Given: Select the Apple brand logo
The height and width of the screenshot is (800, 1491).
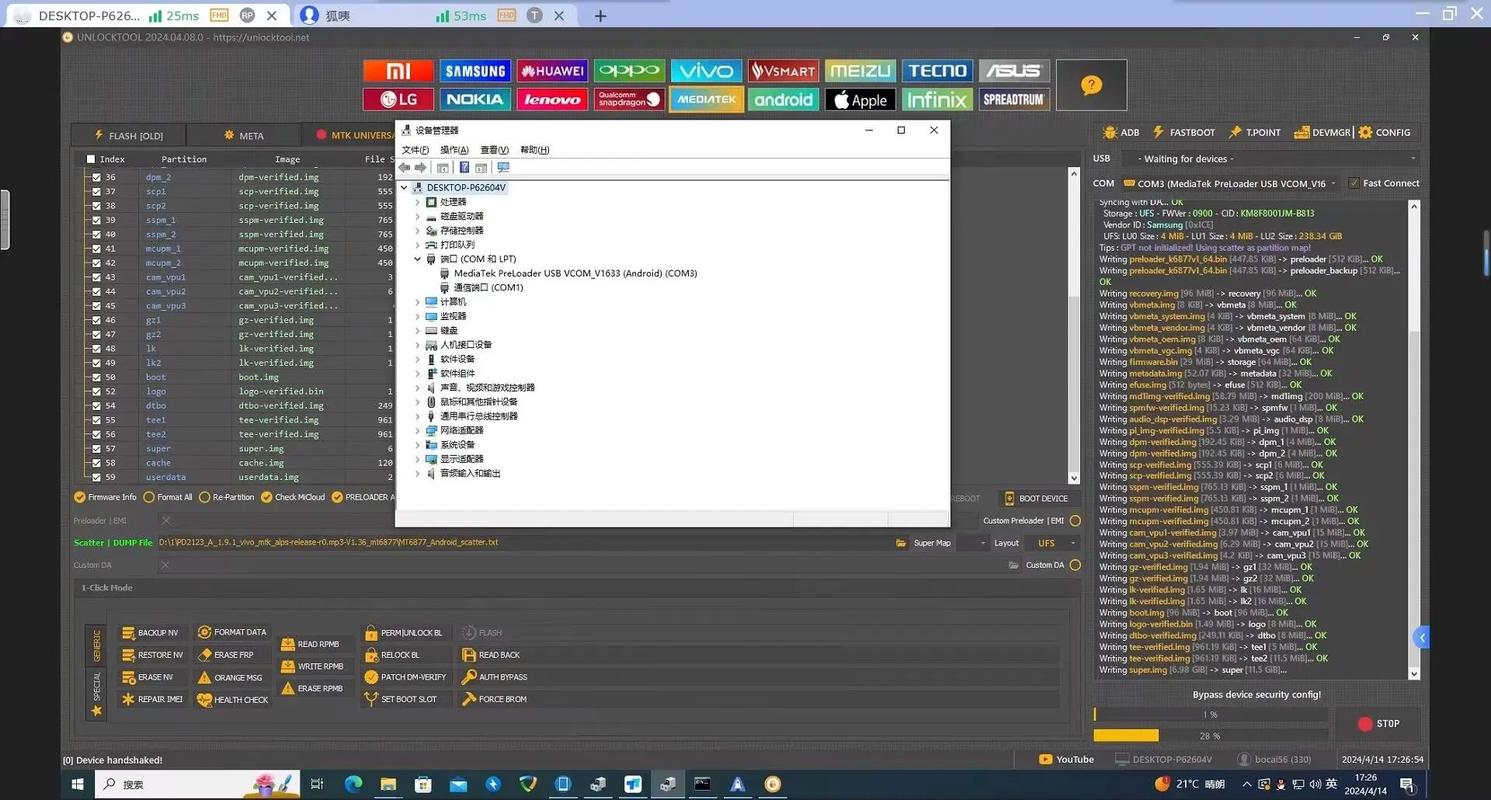Looking at the screenshot, I should [860, 100].
